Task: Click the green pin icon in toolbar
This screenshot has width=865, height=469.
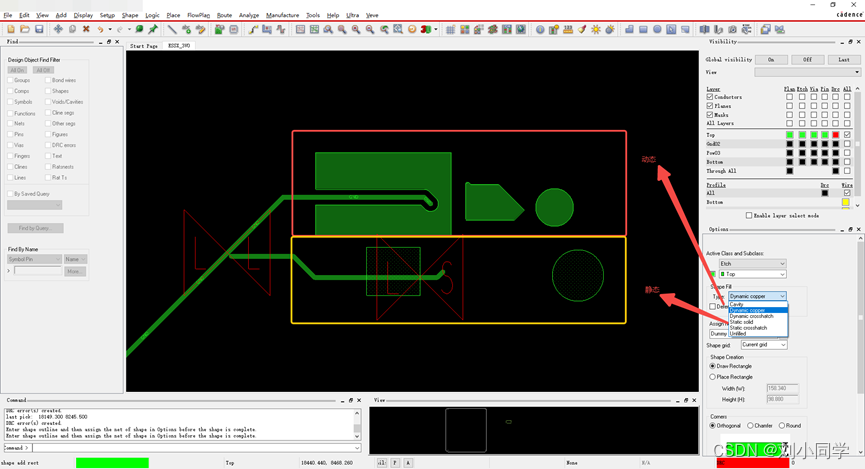Action: (153, 30)
